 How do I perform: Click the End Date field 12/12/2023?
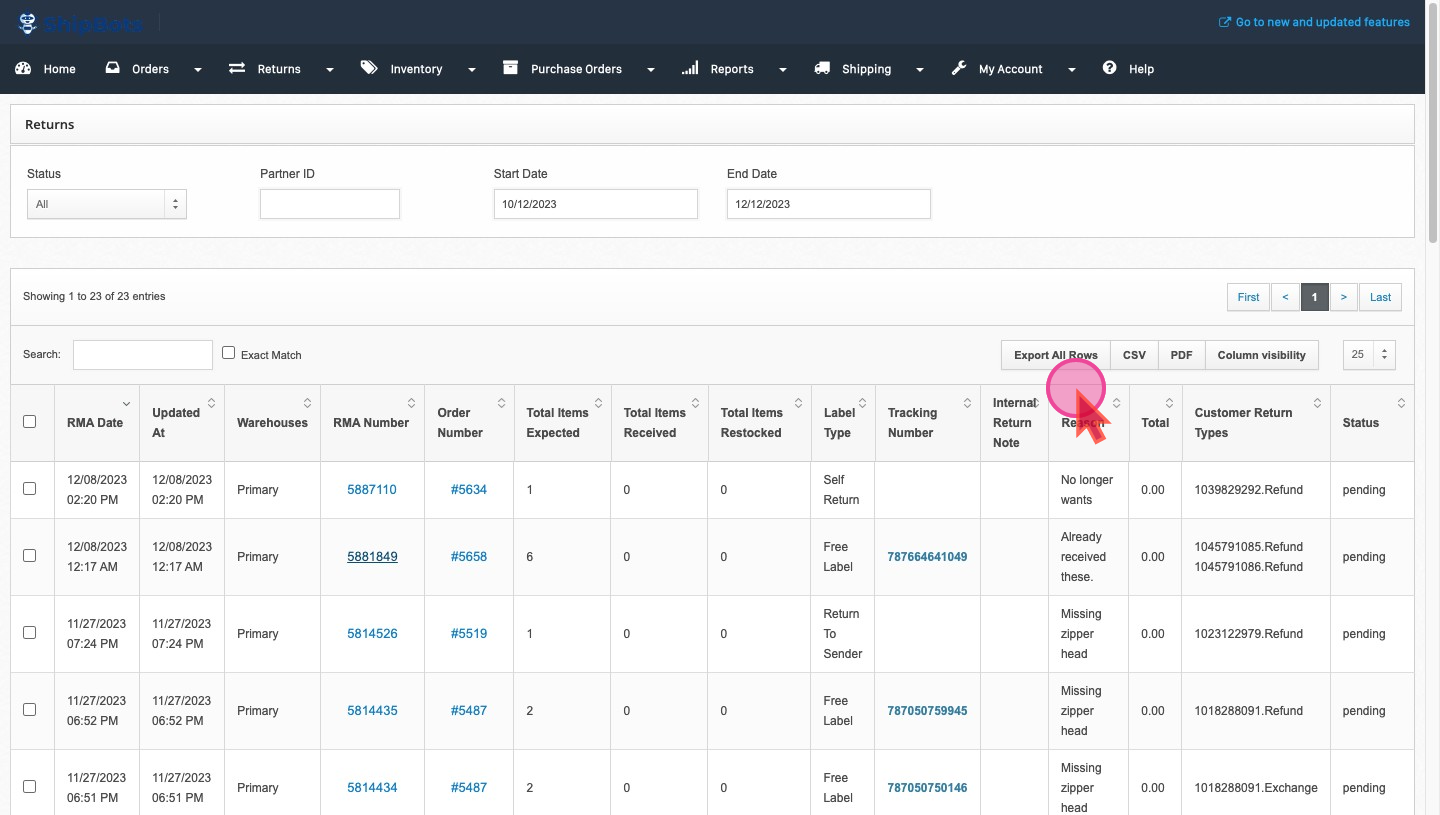tap(829, 204)
